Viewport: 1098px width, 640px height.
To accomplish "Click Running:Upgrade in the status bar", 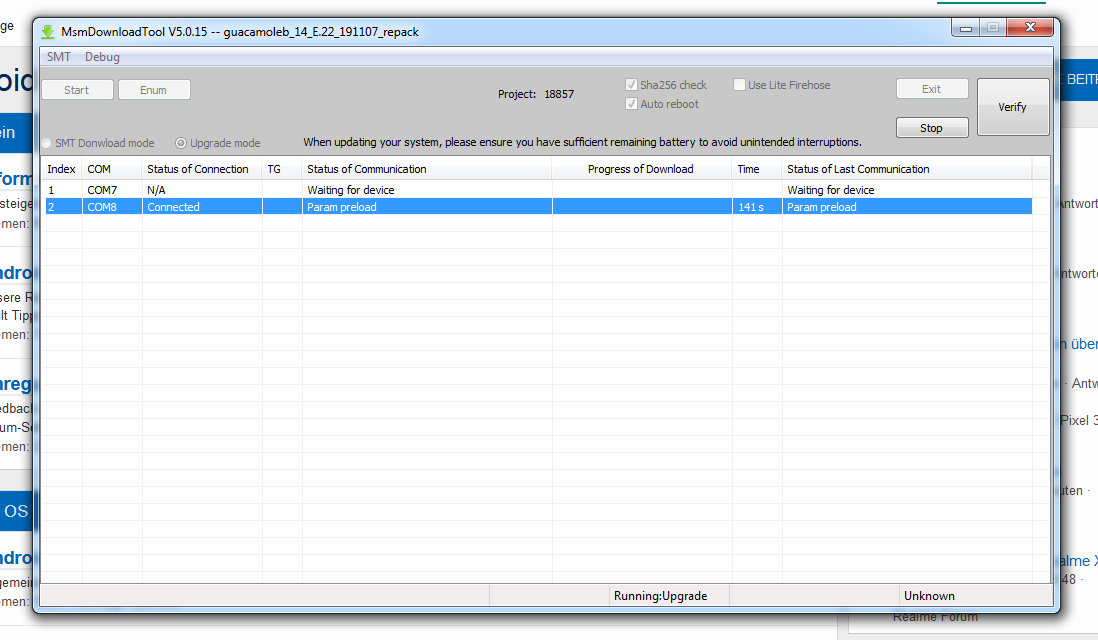I will pos(660,596).
